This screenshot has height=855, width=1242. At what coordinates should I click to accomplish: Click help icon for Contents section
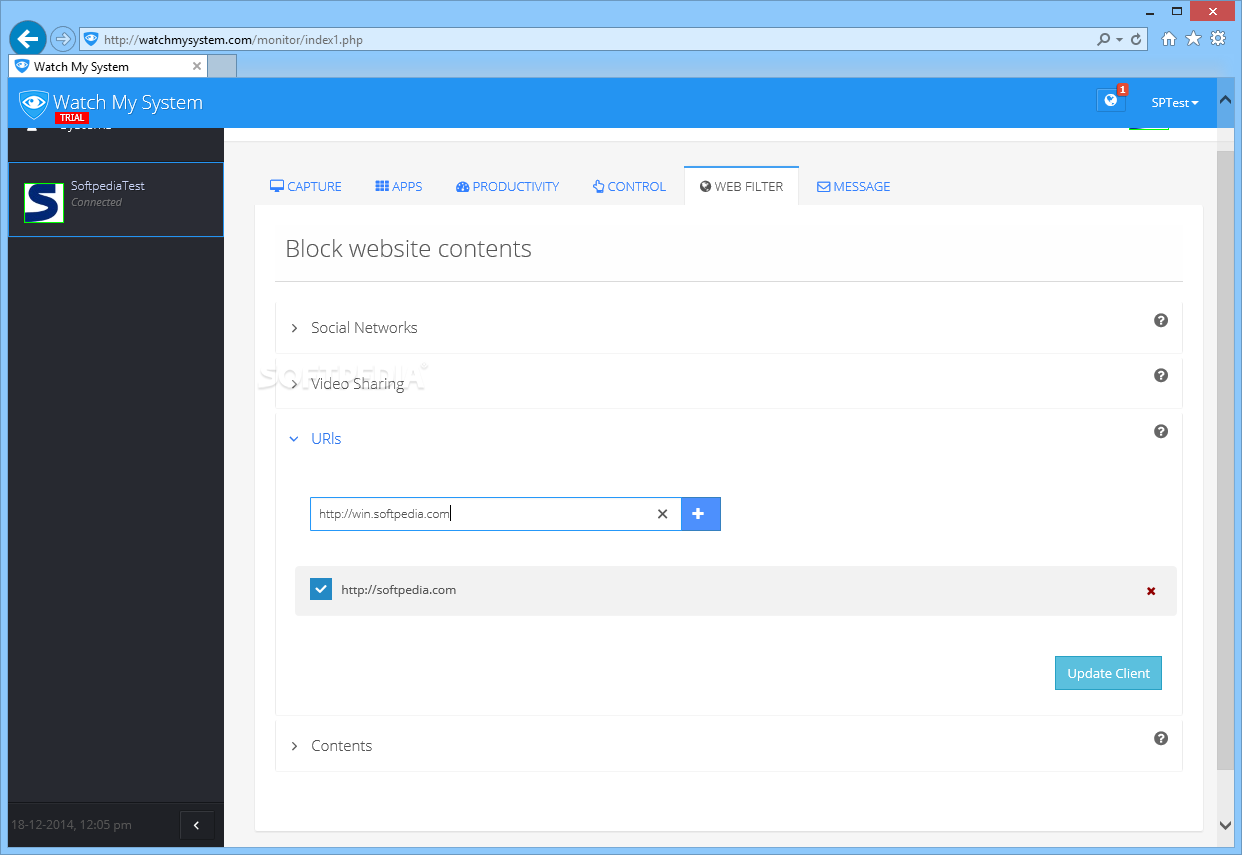[x=1161, y=738]
